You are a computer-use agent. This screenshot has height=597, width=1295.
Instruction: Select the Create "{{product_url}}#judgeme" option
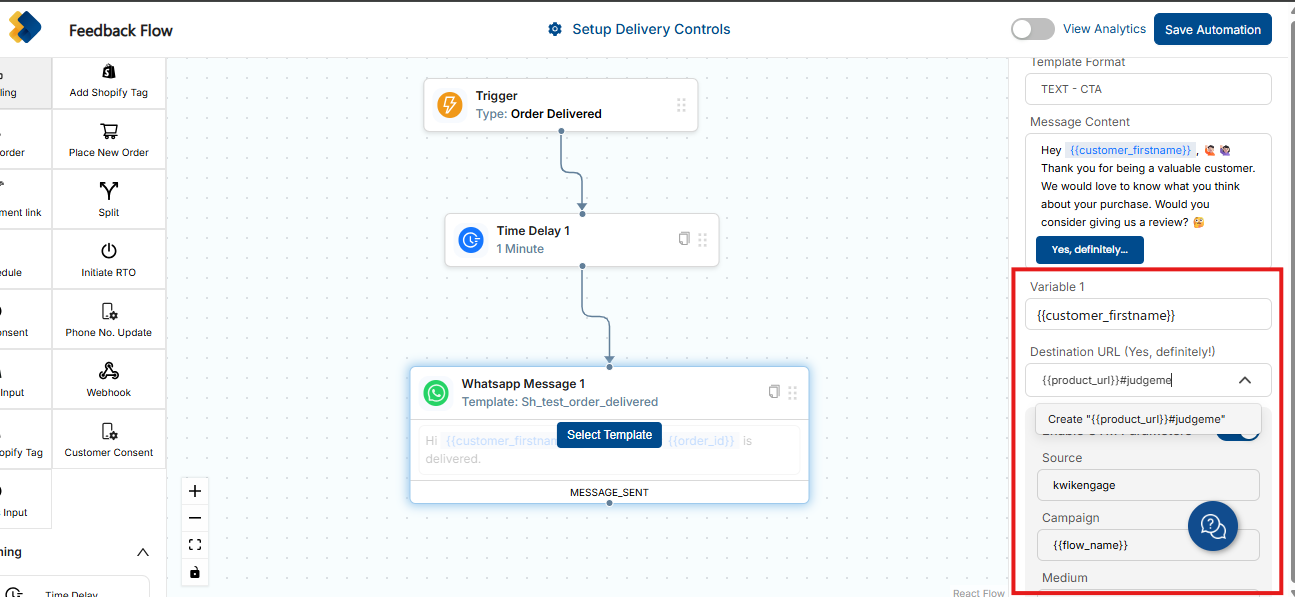click(1137, 419)
